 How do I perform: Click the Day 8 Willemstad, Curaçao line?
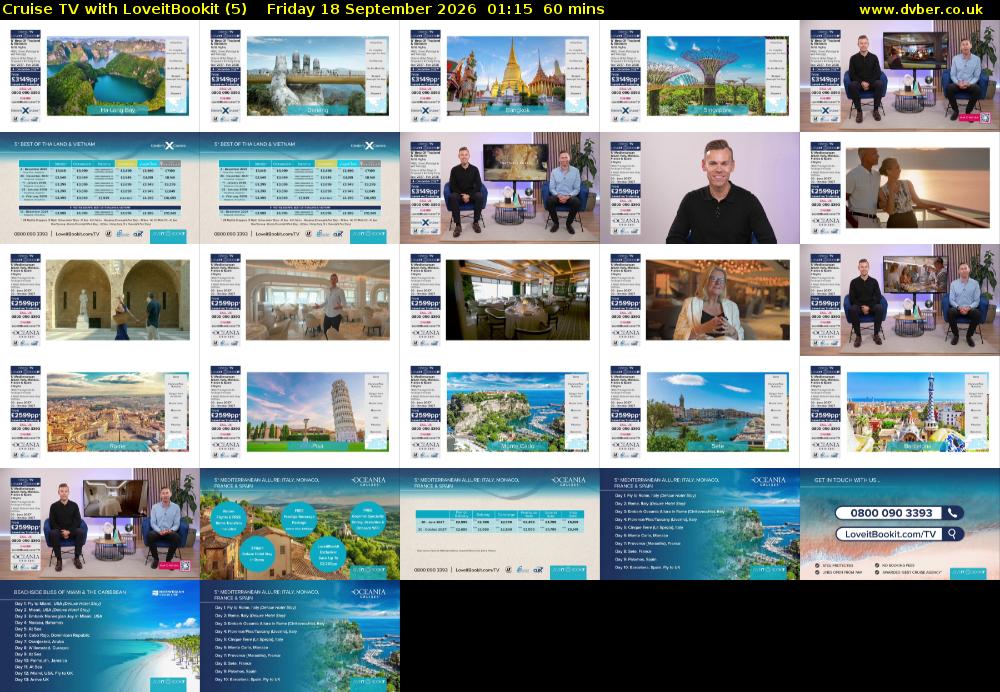tap(41, 648)
